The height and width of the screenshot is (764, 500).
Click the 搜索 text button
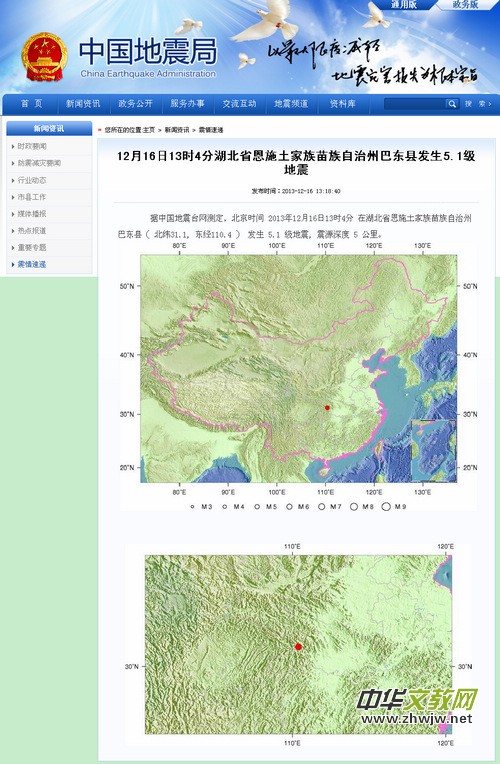pyautogui.click(x=476, y=104)
